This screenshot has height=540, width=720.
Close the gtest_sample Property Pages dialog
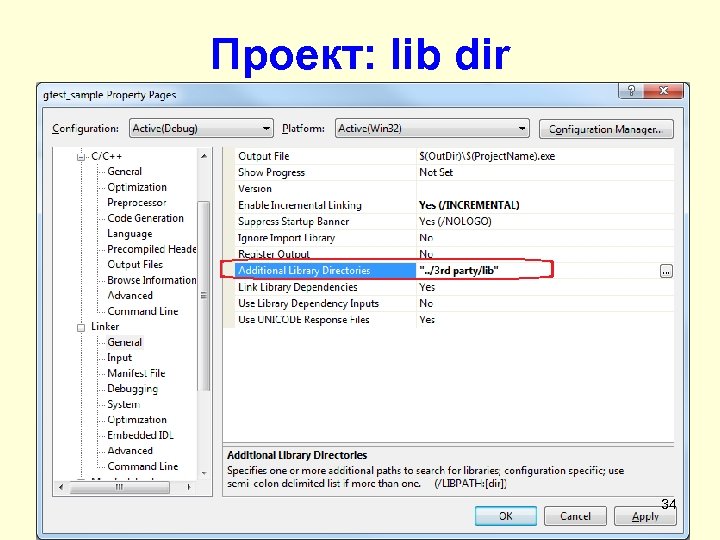[663, 90]
